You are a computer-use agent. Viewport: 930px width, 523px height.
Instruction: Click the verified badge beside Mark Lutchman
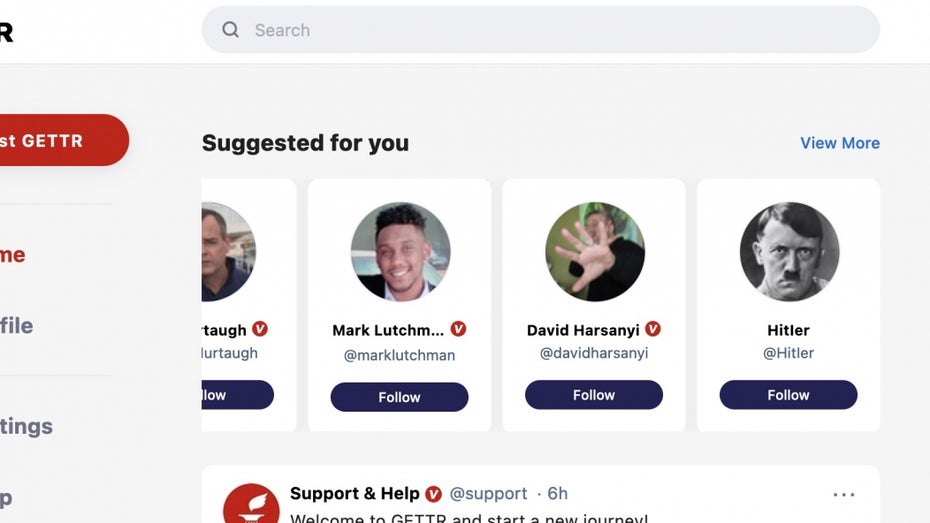[x=458, y=329]
